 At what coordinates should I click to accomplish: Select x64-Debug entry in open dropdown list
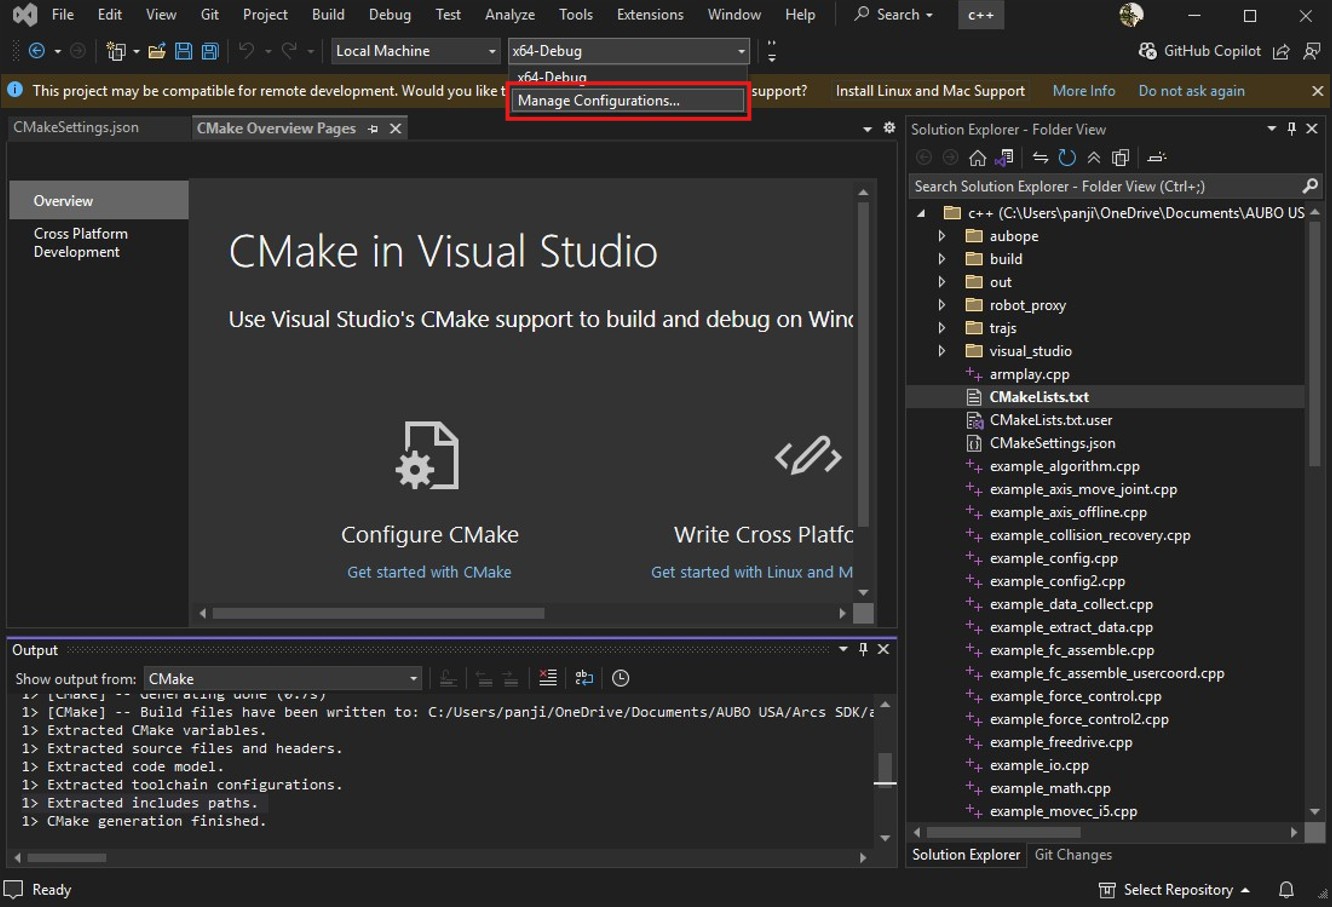pos(627,77)
